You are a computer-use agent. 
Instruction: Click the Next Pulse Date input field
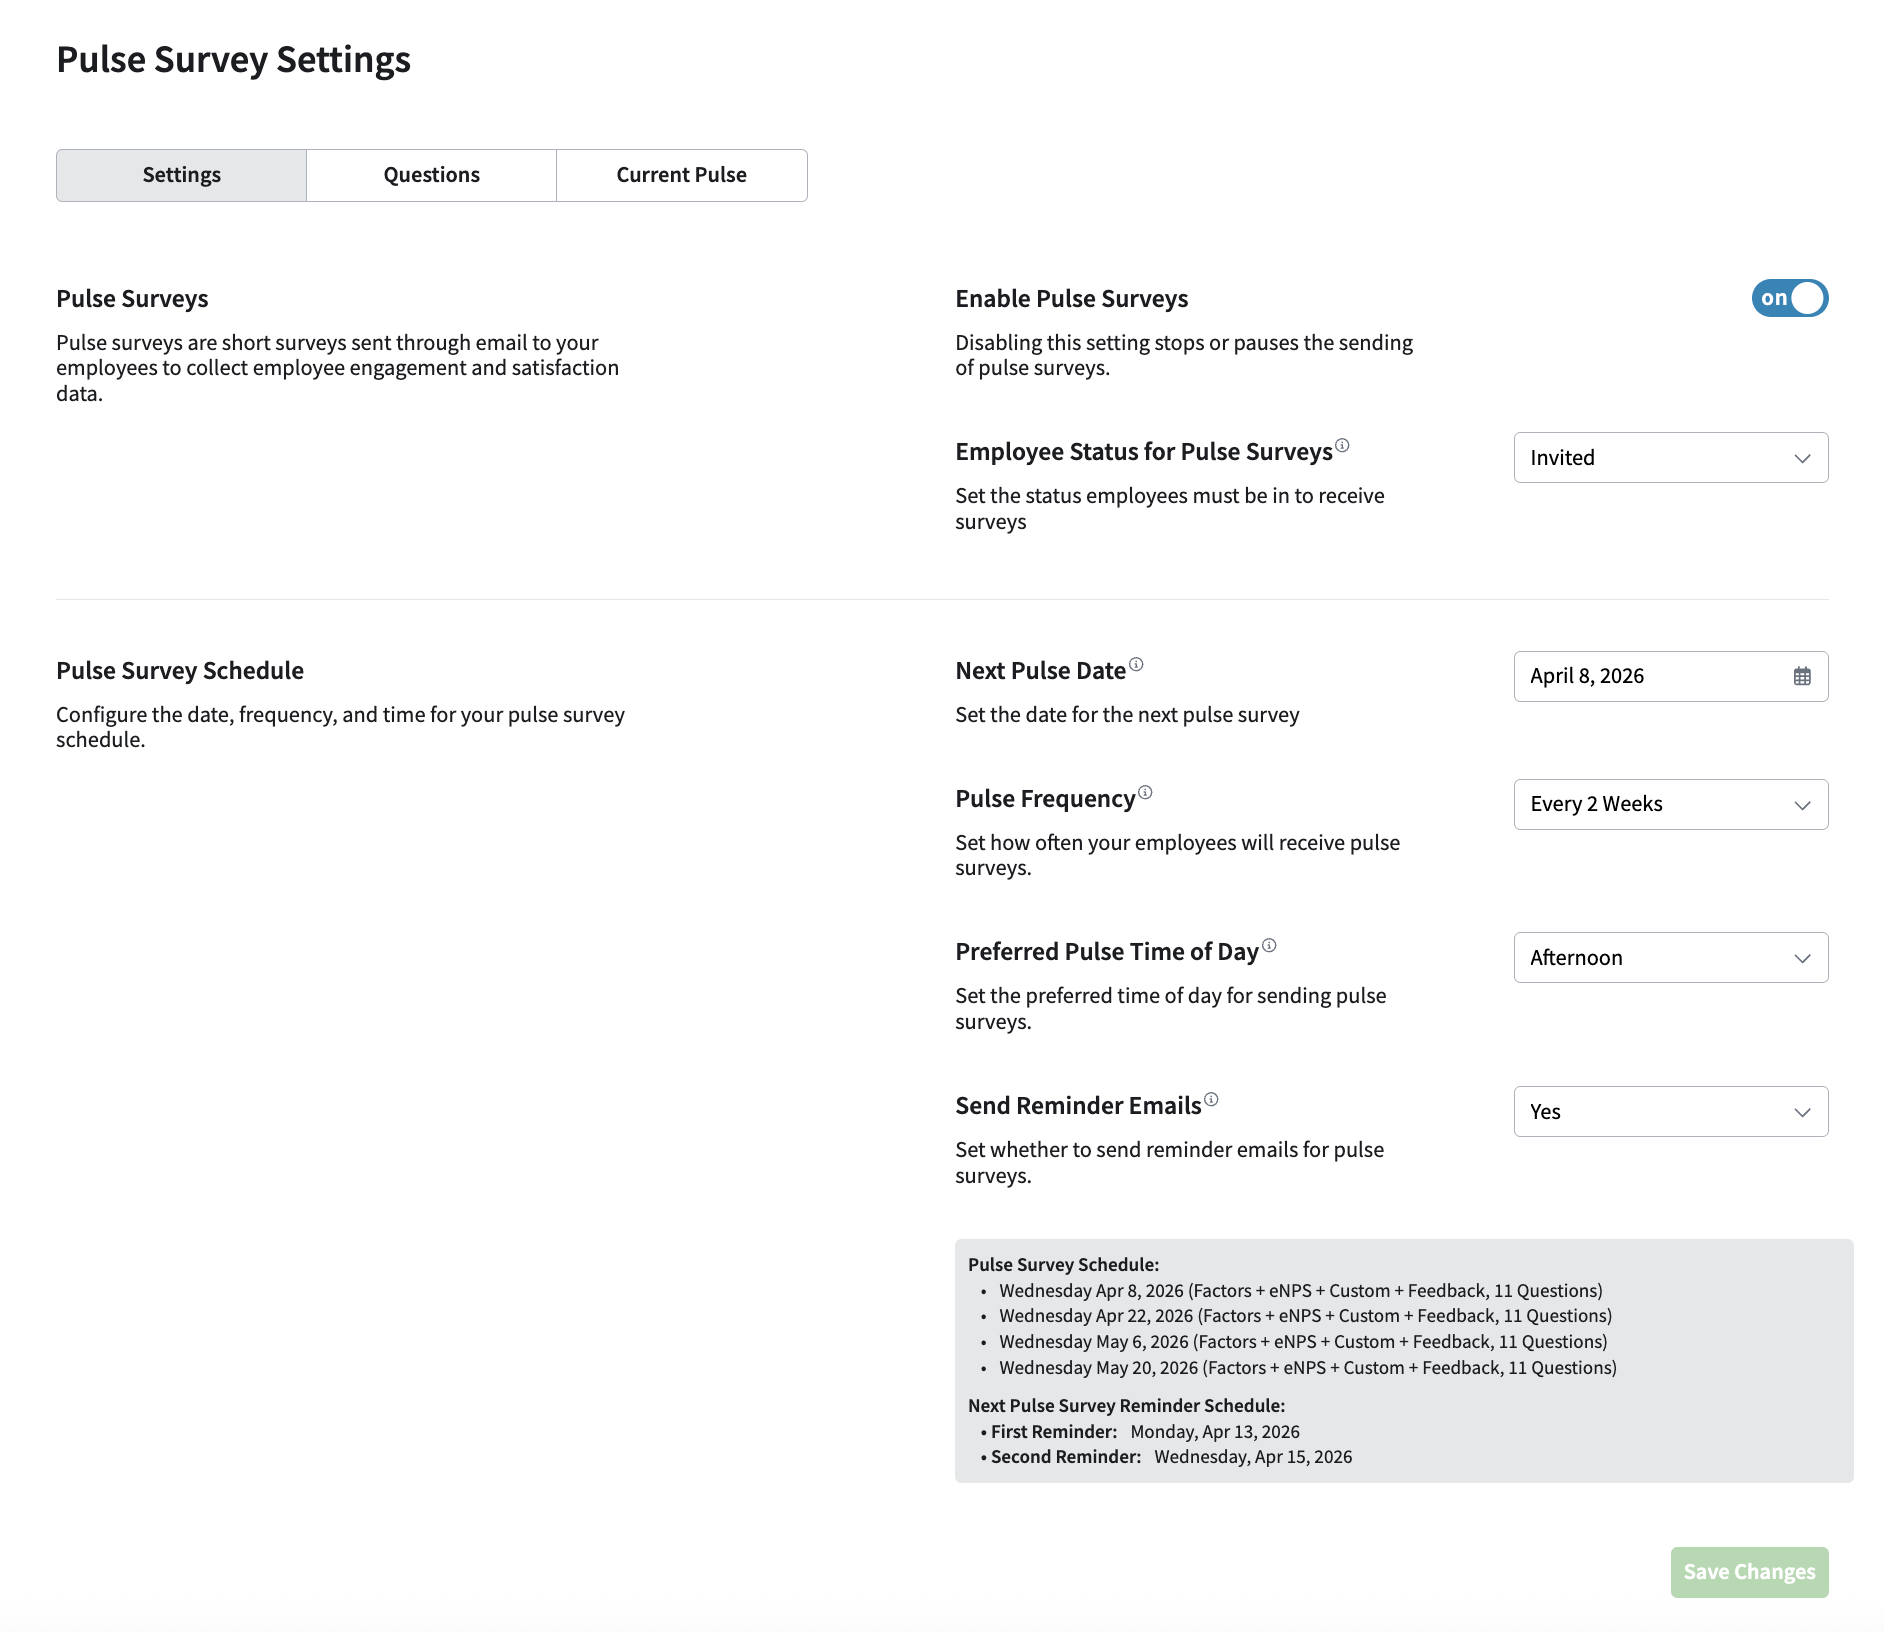point(1650,677)
